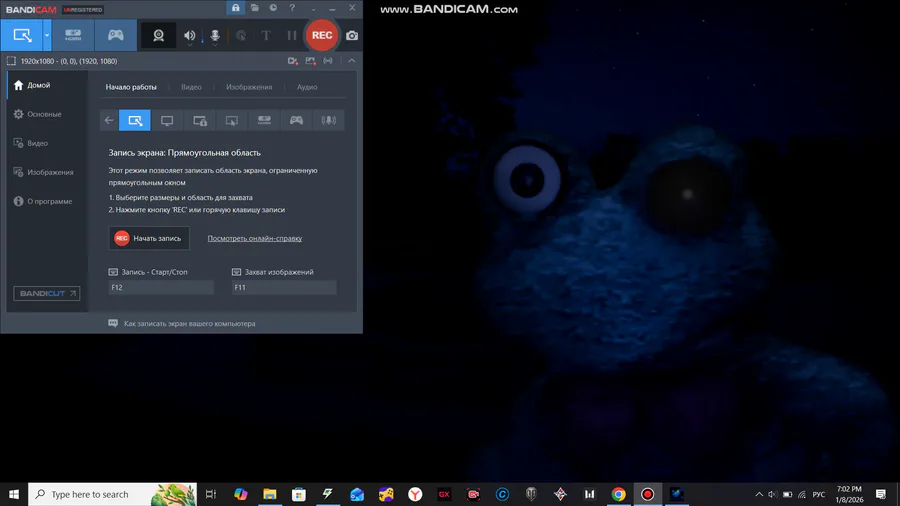Select audio only recording mode icon
The image size is (900, 506).
point(328,120)
